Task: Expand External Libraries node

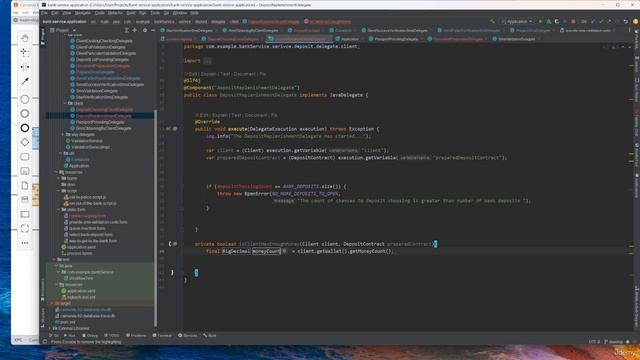Action: [50, 328]
